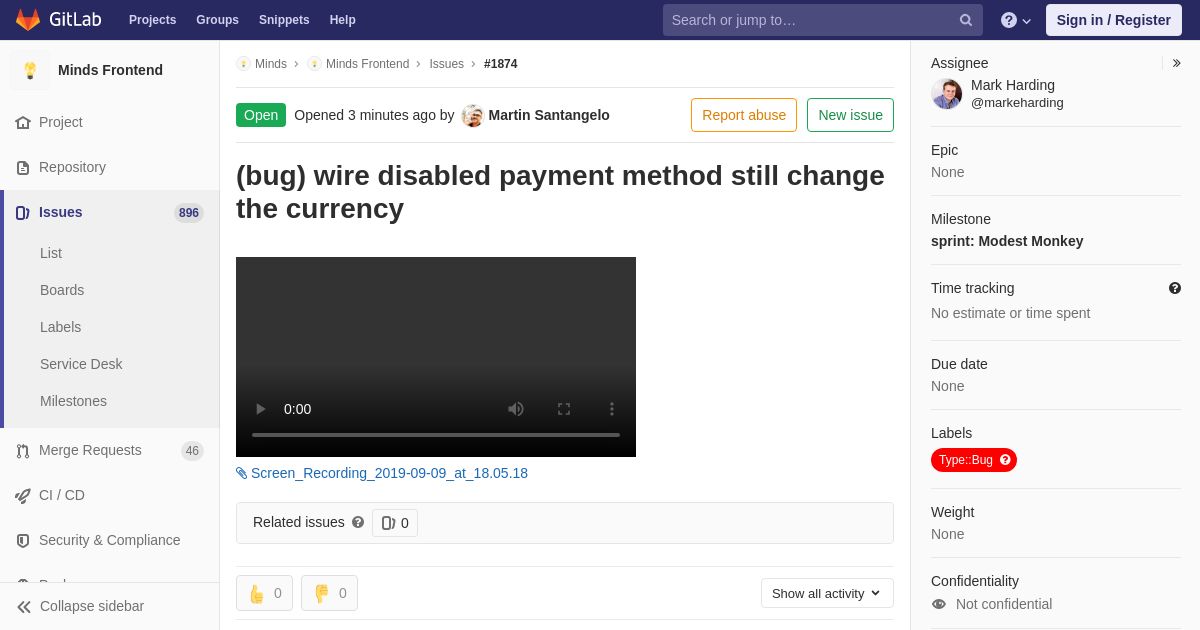Click the #1874 breadcrumb text
1200x630 pixels.
(501, 64)
